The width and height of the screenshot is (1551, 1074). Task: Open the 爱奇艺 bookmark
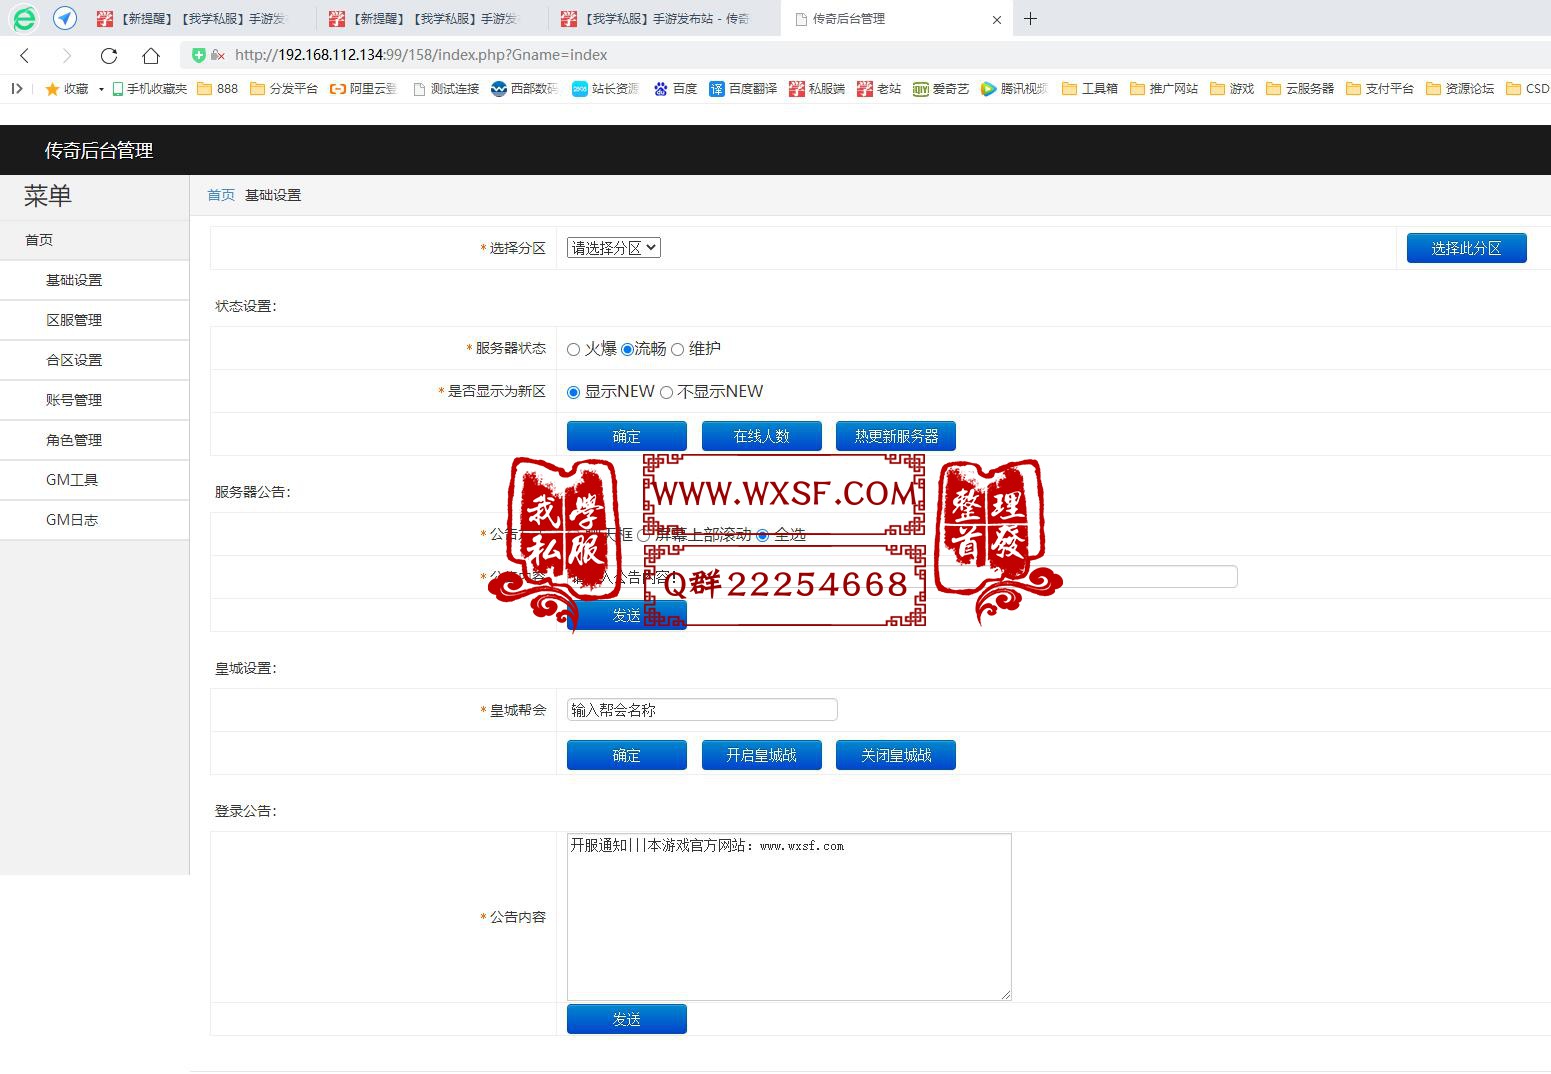click(x=941, y=88)
